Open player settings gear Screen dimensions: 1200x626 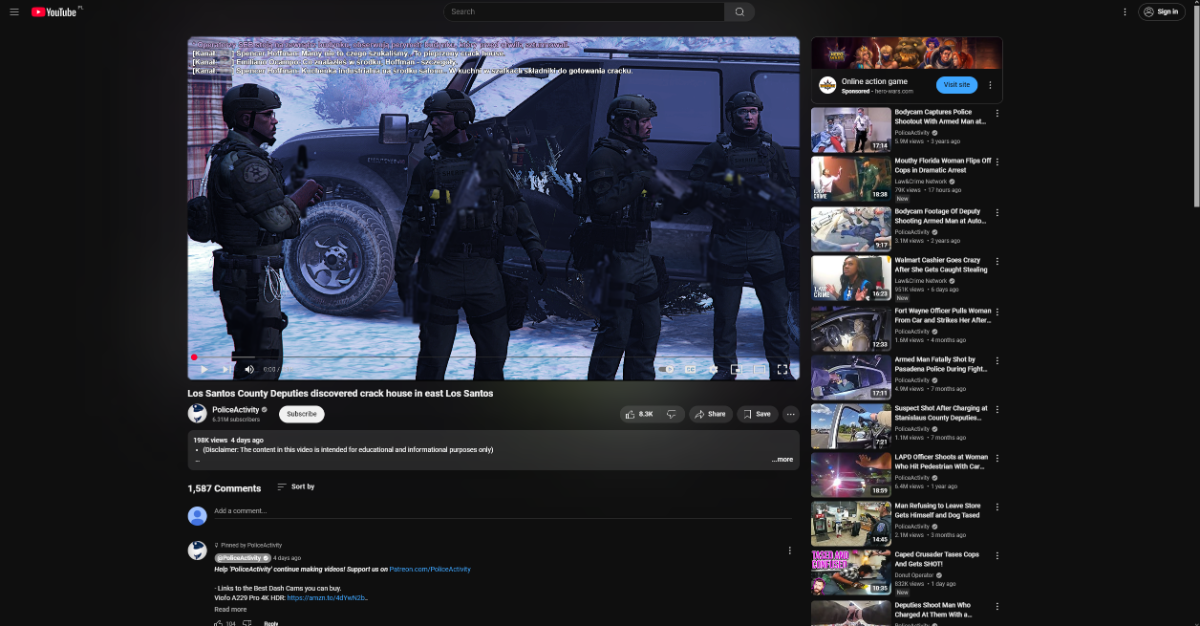713,369
